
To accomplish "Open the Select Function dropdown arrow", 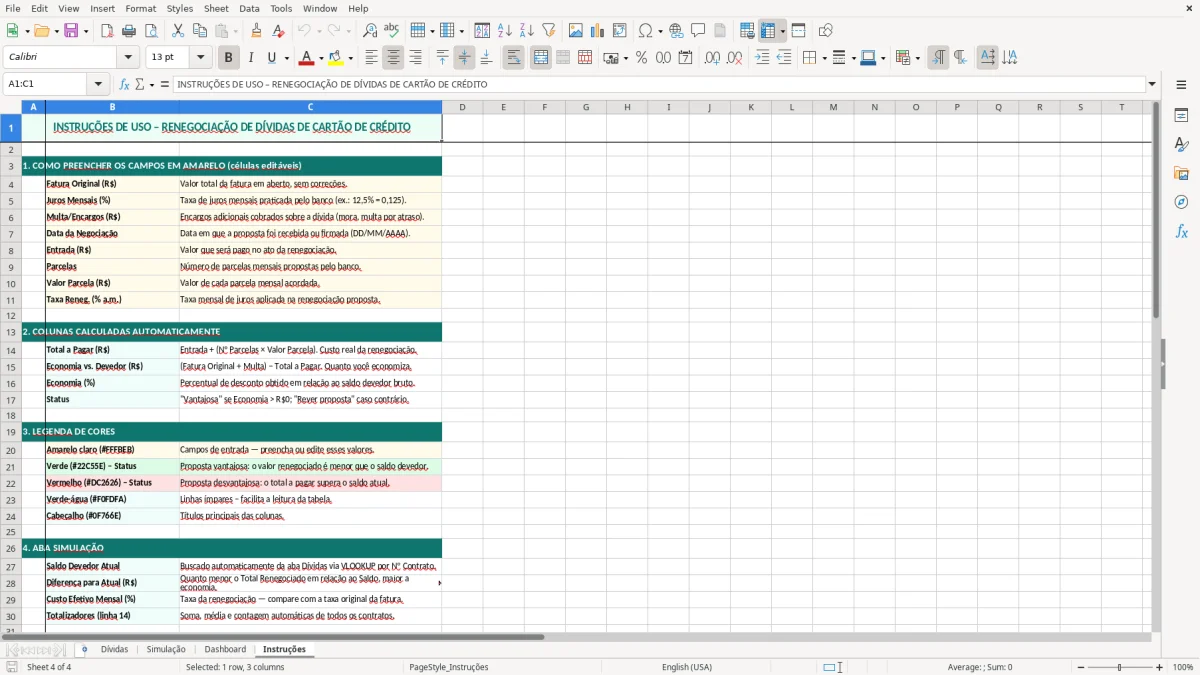I will coord(152,84).
